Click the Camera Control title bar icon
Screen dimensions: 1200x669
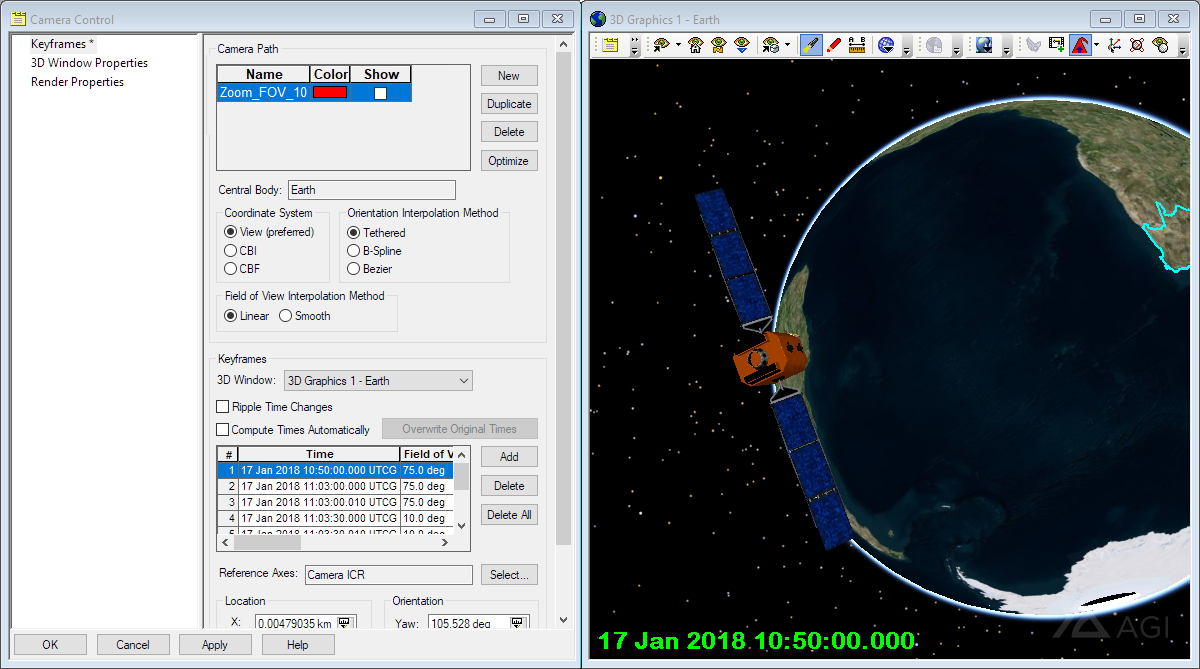pyautogui.click(x=18, y=19)
